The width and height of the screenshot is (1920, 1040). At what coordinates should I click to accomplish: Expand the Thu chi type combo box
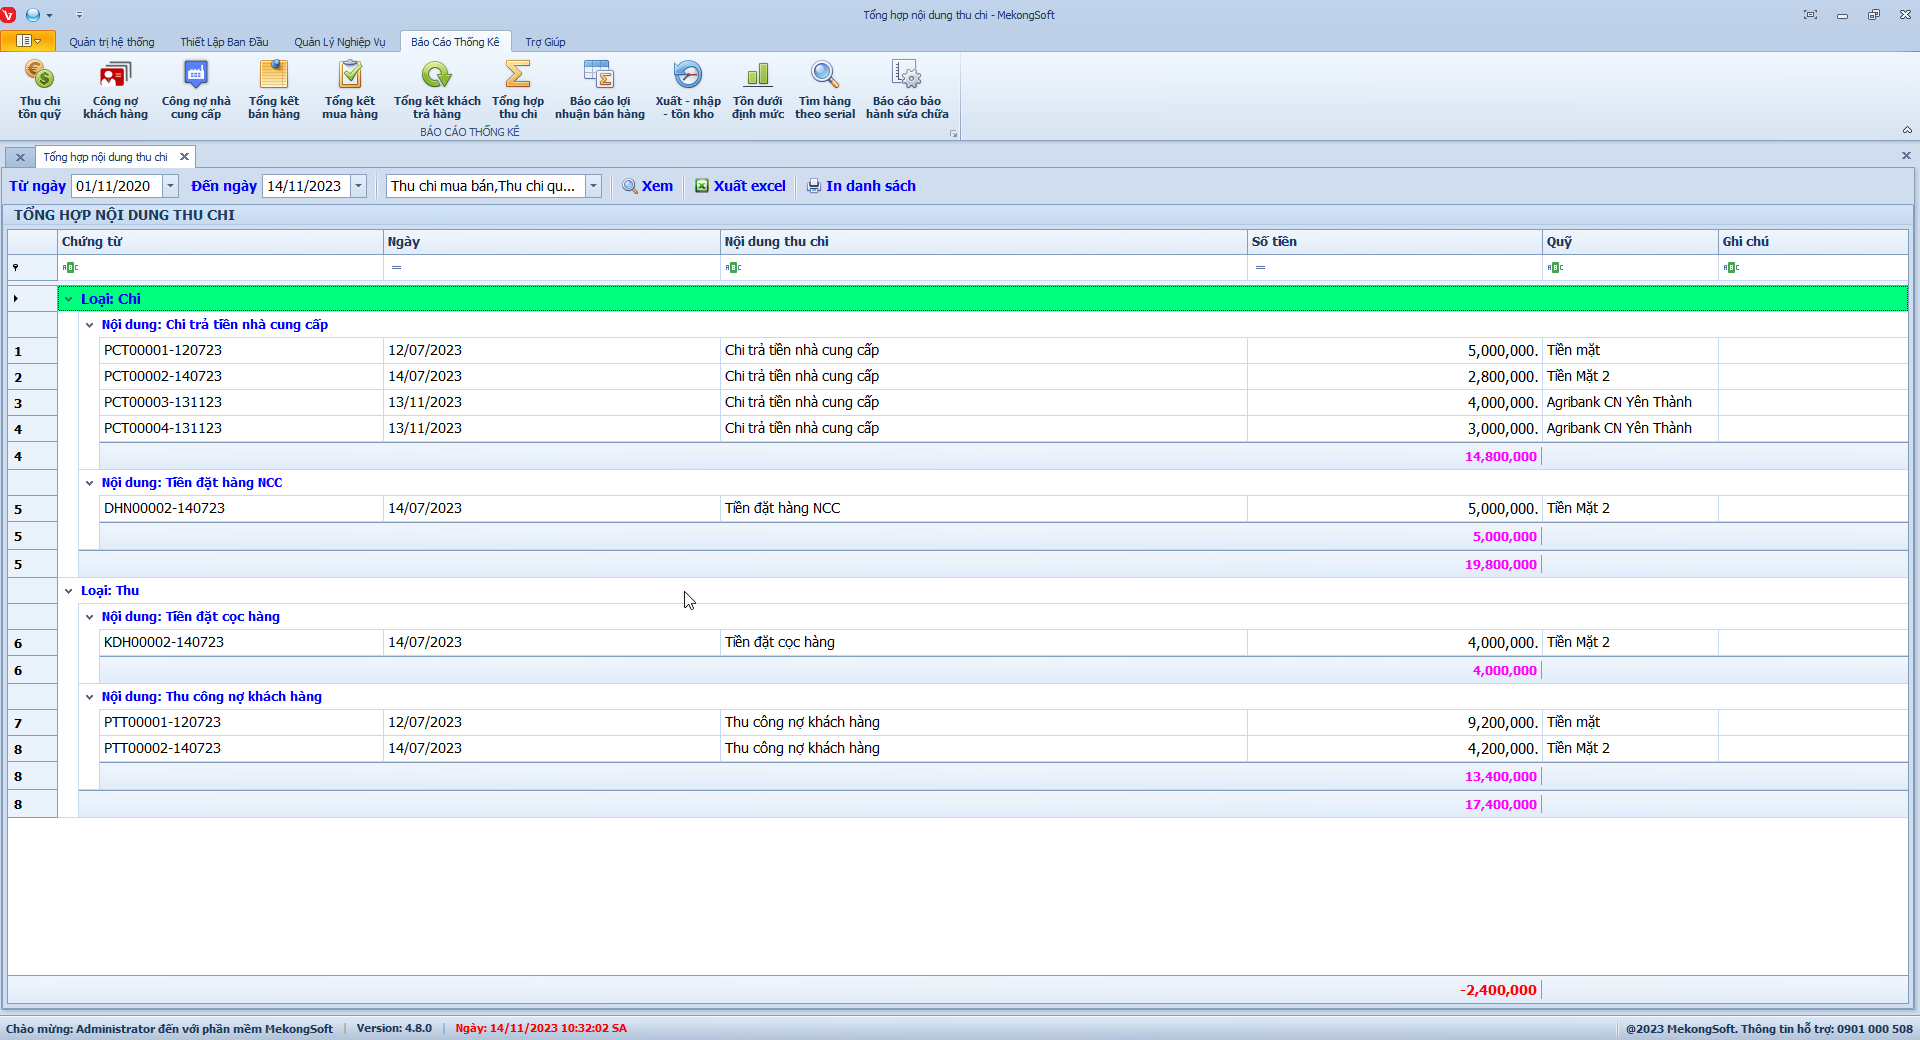[593, 186]
